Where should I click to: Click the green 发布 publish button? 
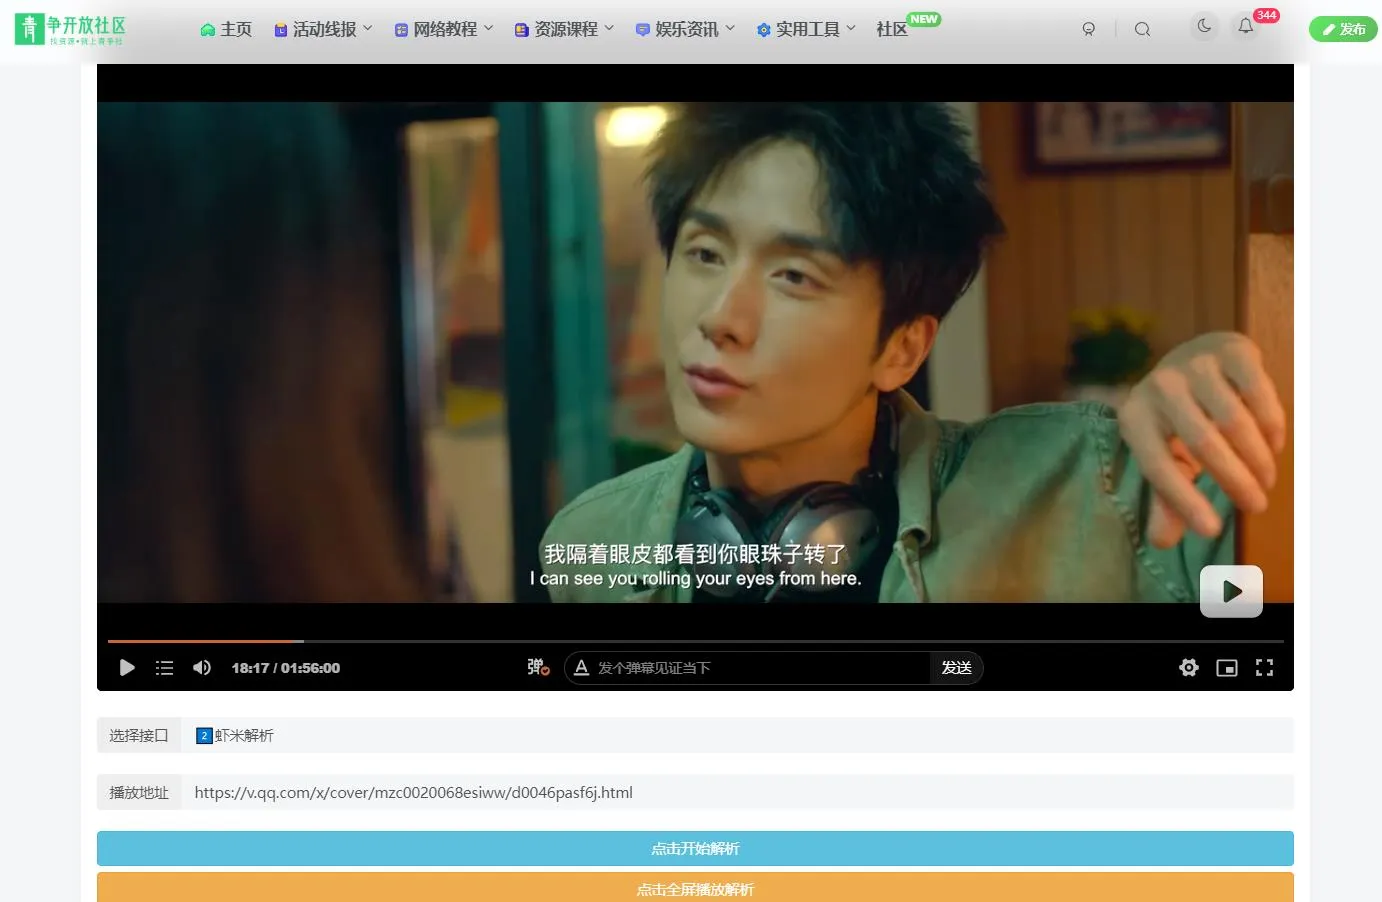tap(1343, 30)
